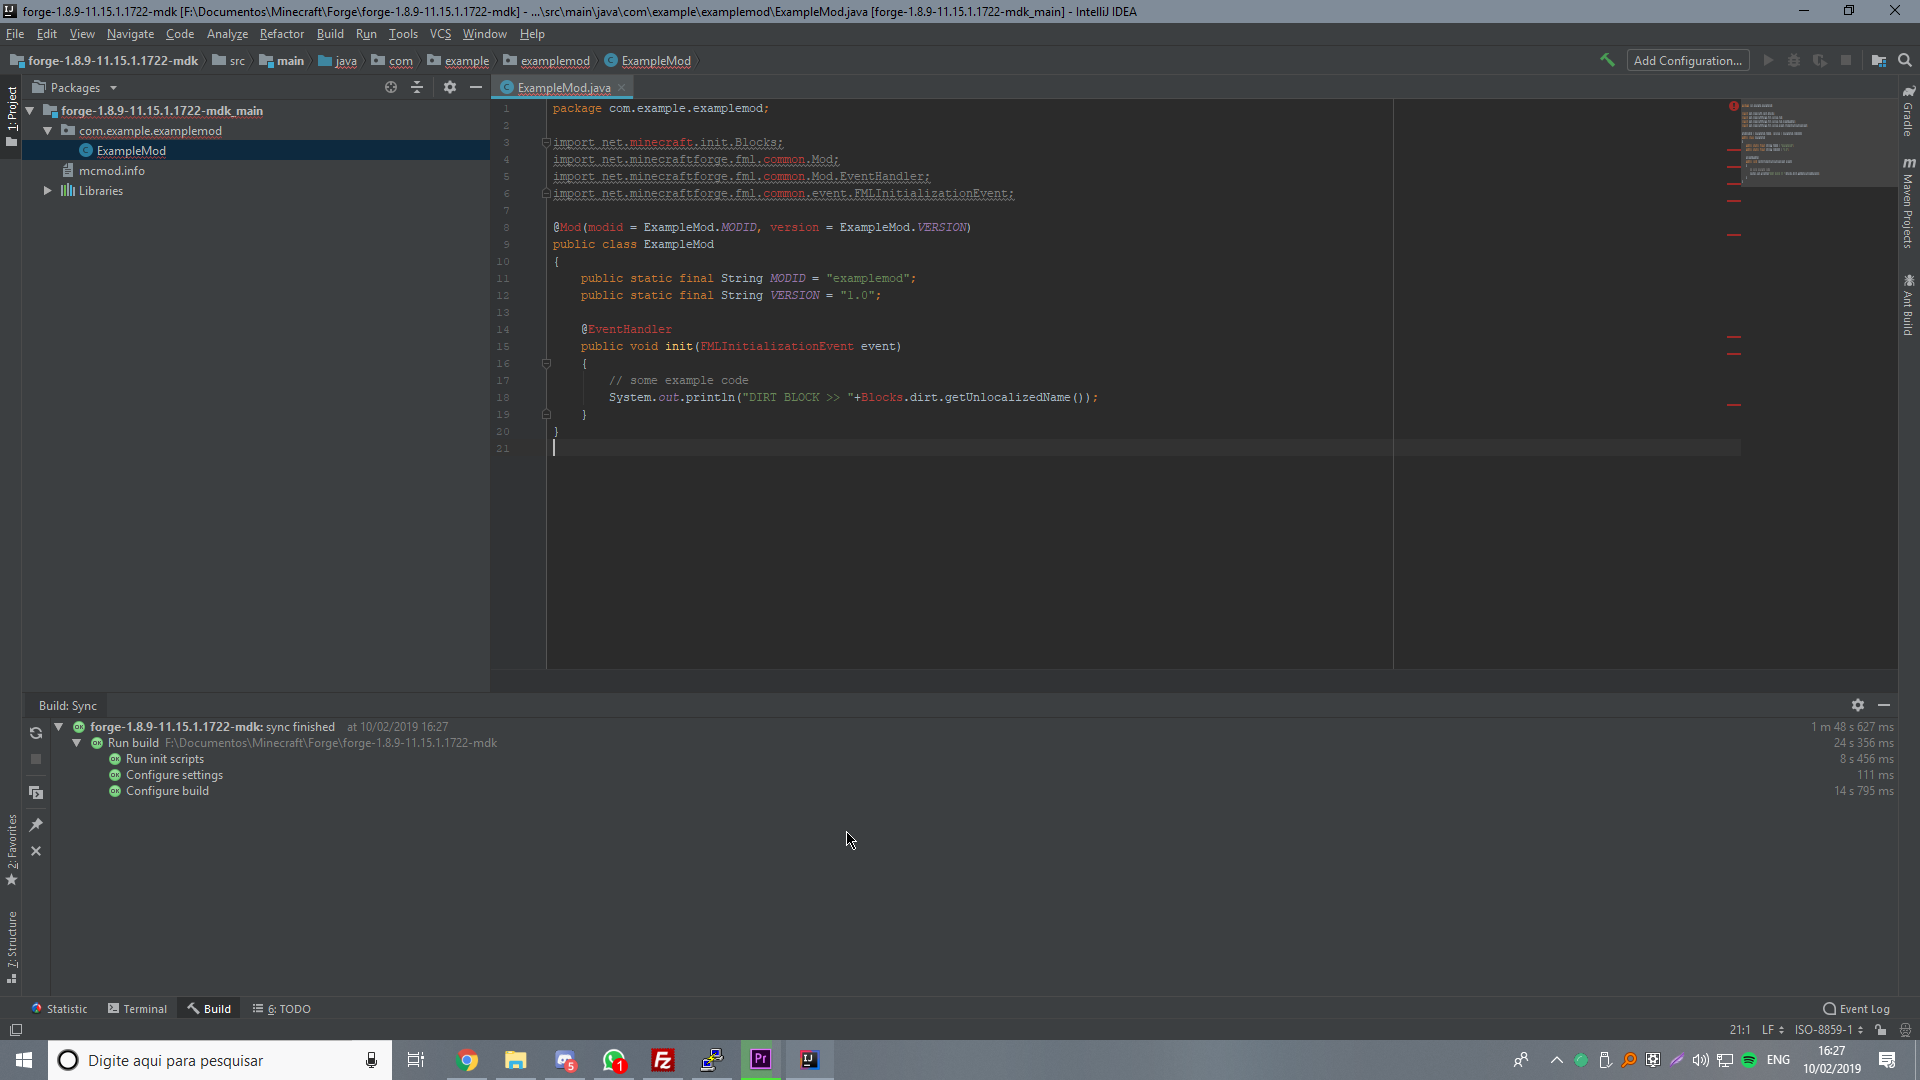The width and height of the screenshot is (1920, 1080).
Task: Open the Gradle side panel
Action: click(x=1909, y=112)
